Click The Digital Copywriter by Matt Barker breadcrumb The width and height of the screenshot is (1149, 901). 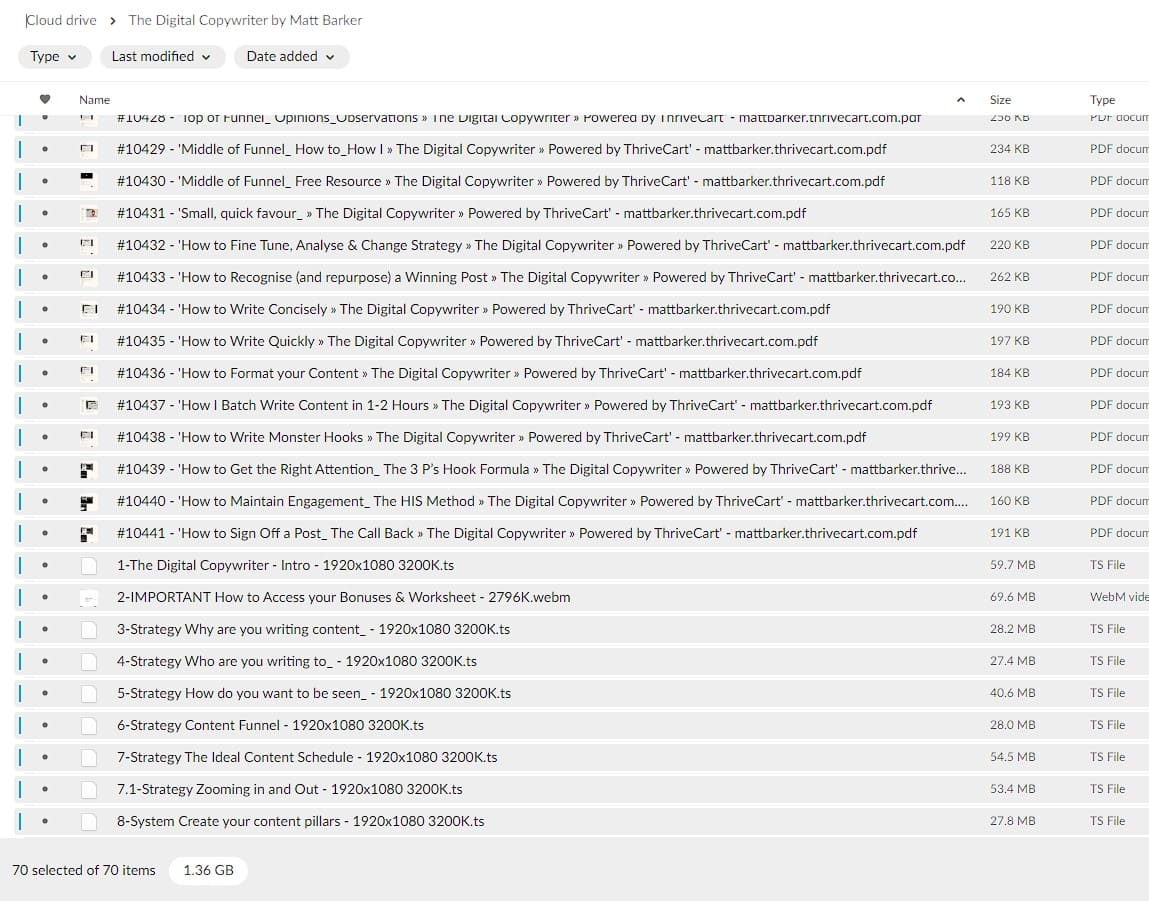click(245, 20)
